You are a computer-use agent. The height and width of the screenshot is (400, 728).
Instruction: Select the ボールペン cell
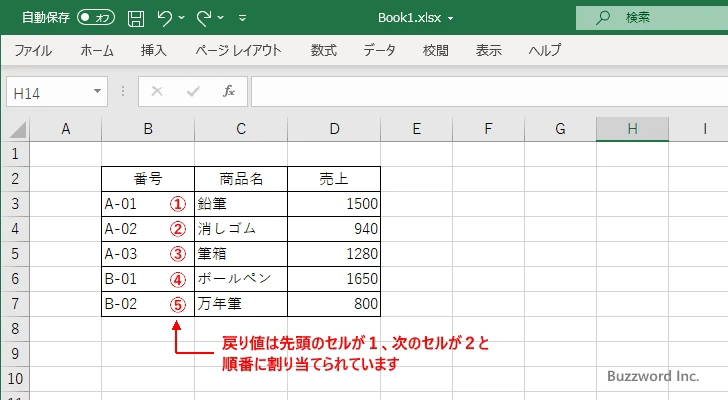pos(241,279)
